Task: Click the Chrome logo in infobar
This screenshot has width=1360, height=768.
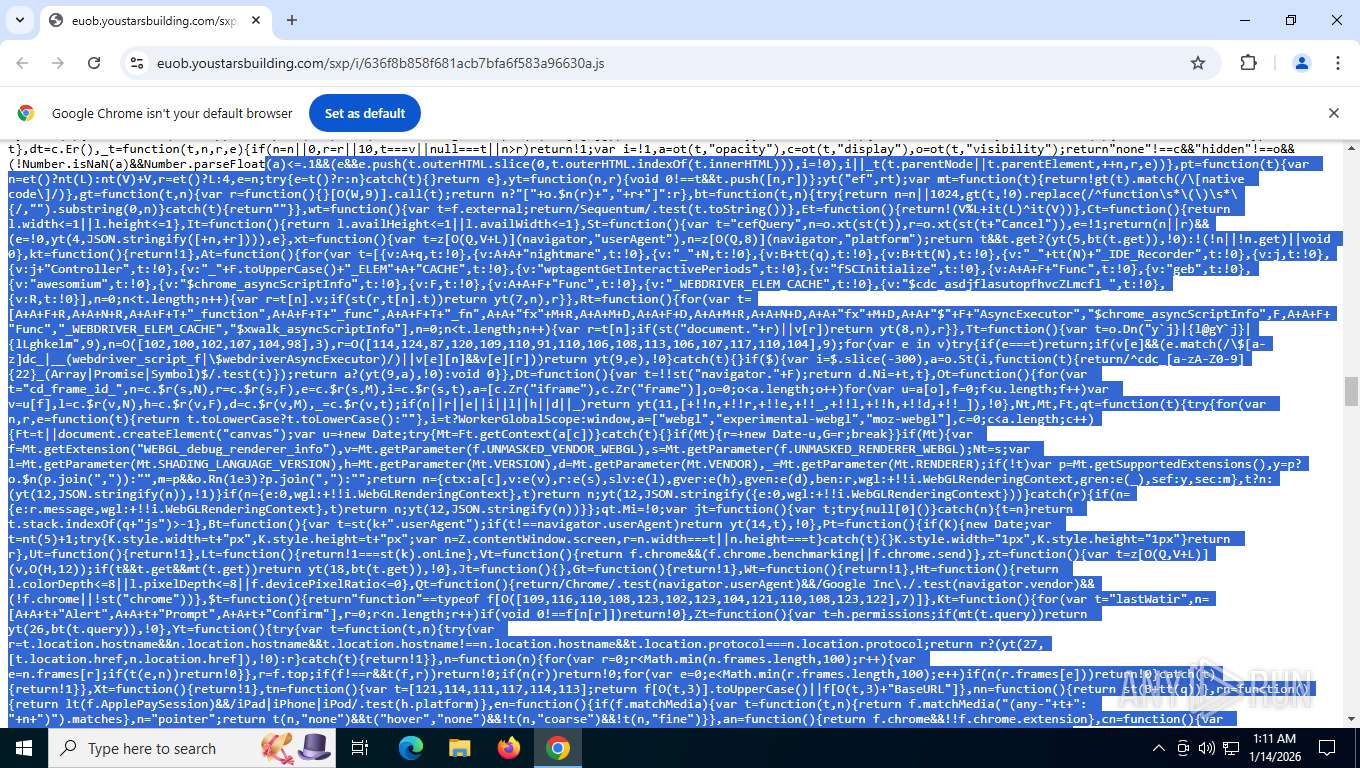Action: [x=26, y=113]
